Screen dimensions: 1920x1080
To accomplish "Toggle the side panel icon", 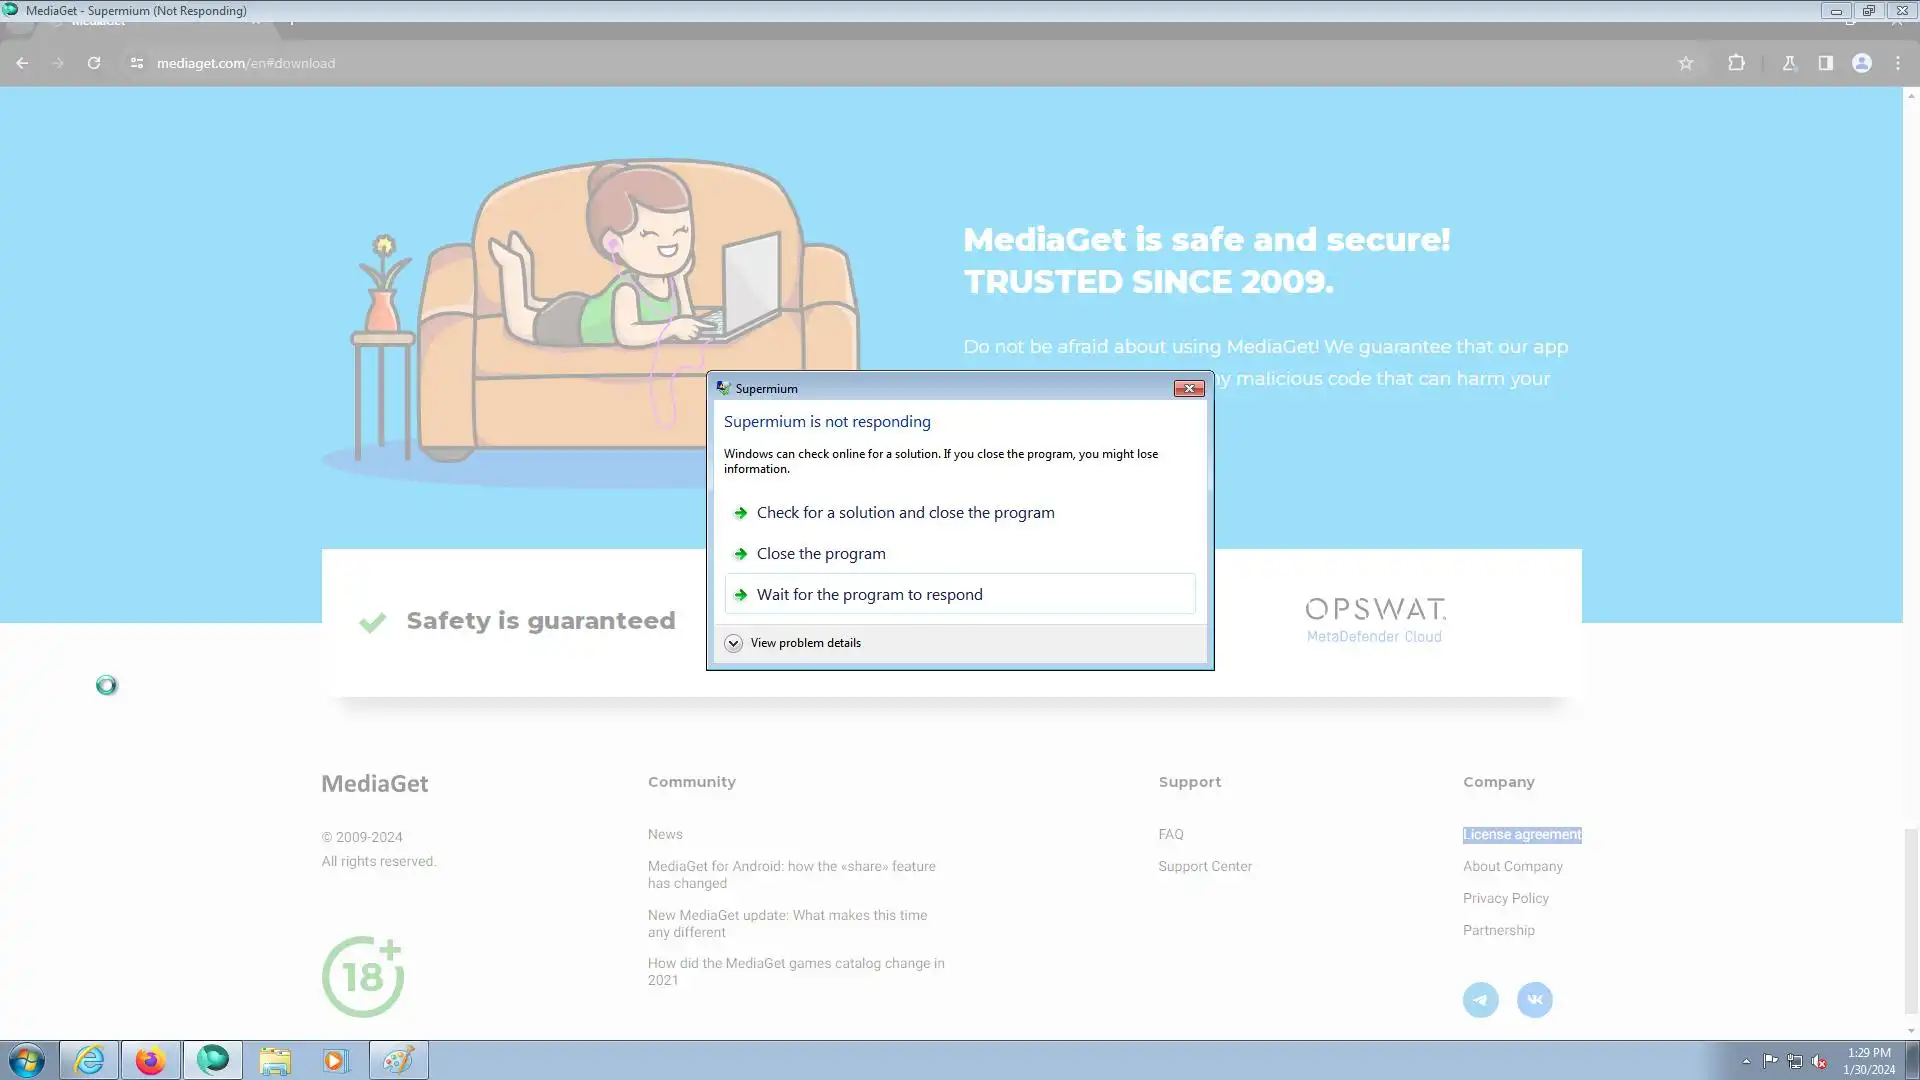I will point(1826,63).
